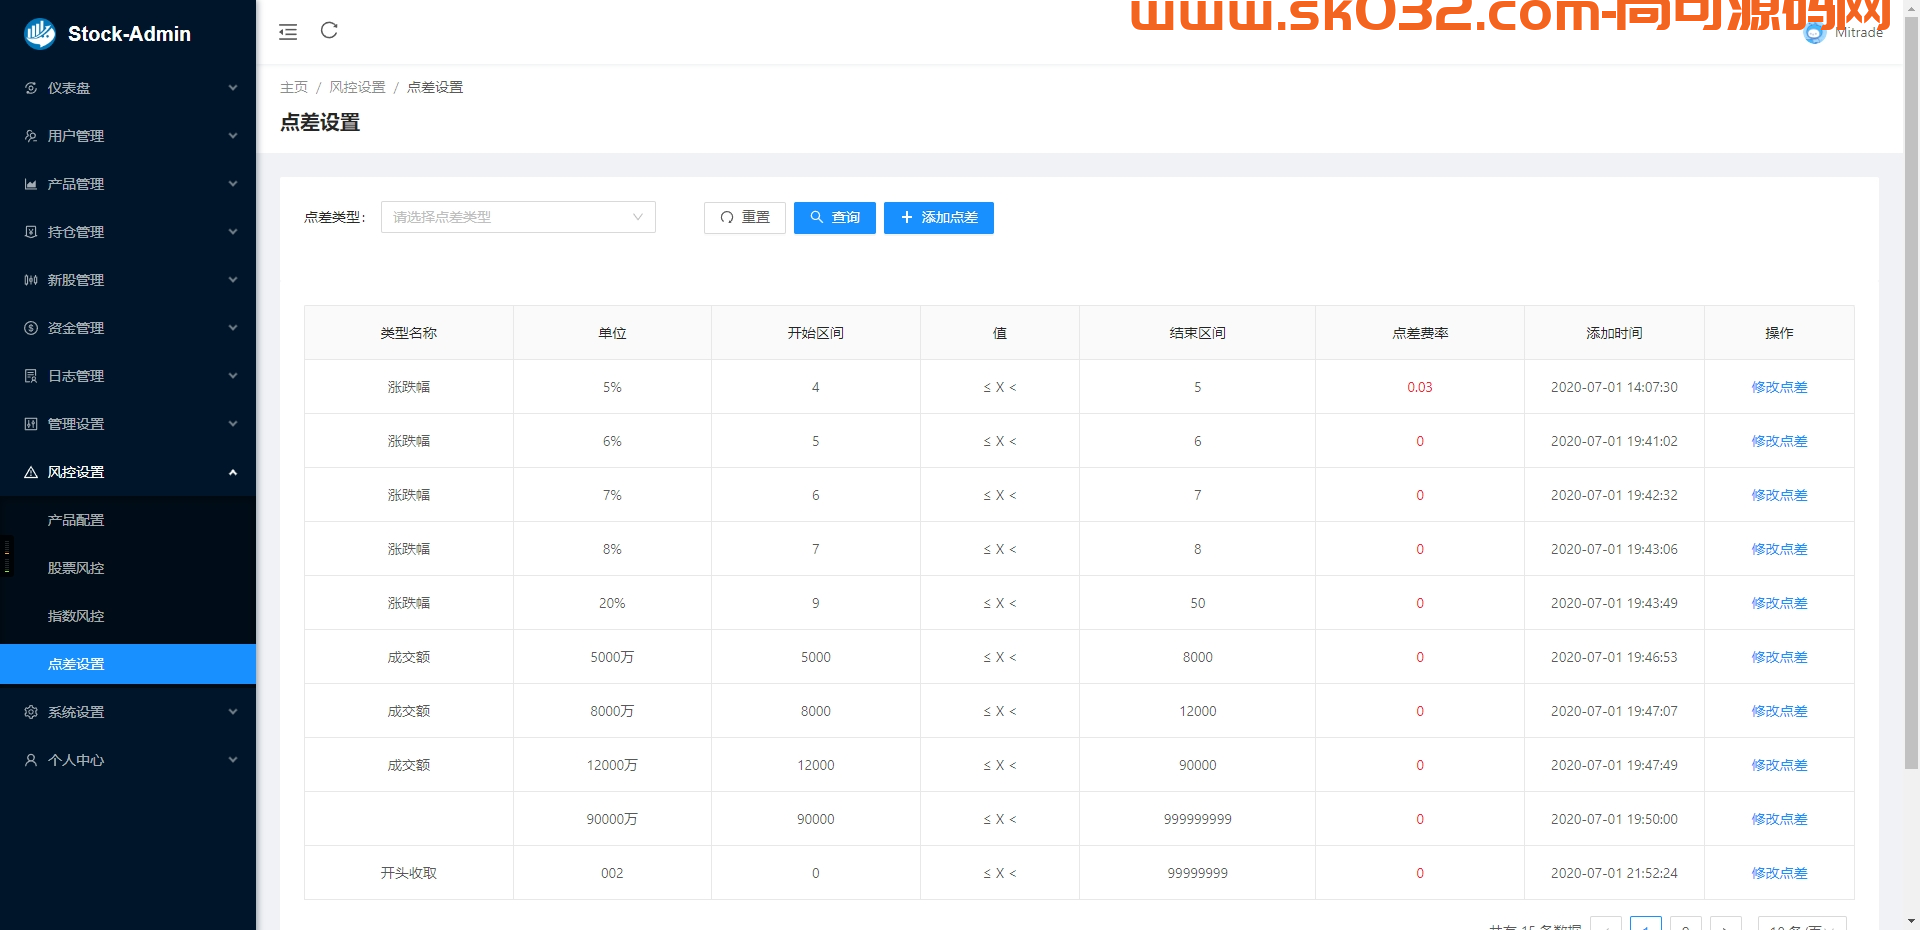Click the 查询 search button
1920x930 pixels.
tap(835, 218)
